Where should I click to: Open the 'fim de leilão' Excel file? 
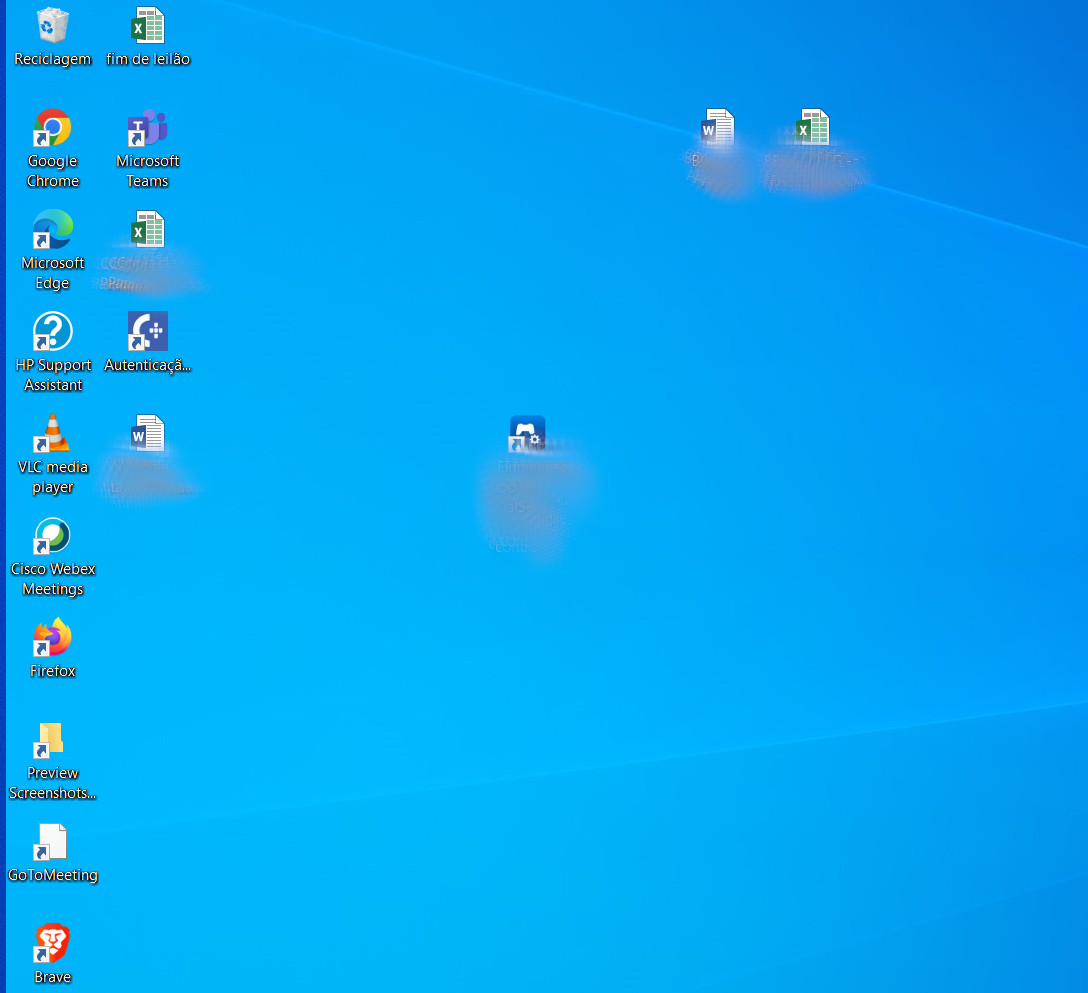click(148, 26)
